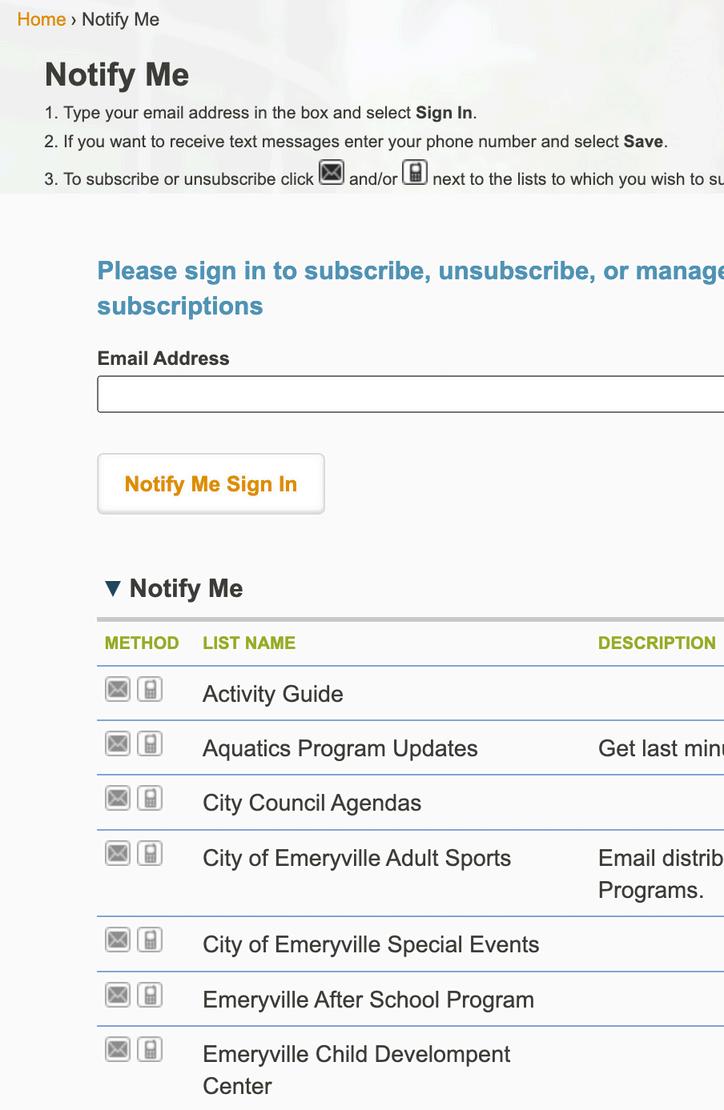Email subscribe to Emeryville After School Program

[x=118, y=995]
